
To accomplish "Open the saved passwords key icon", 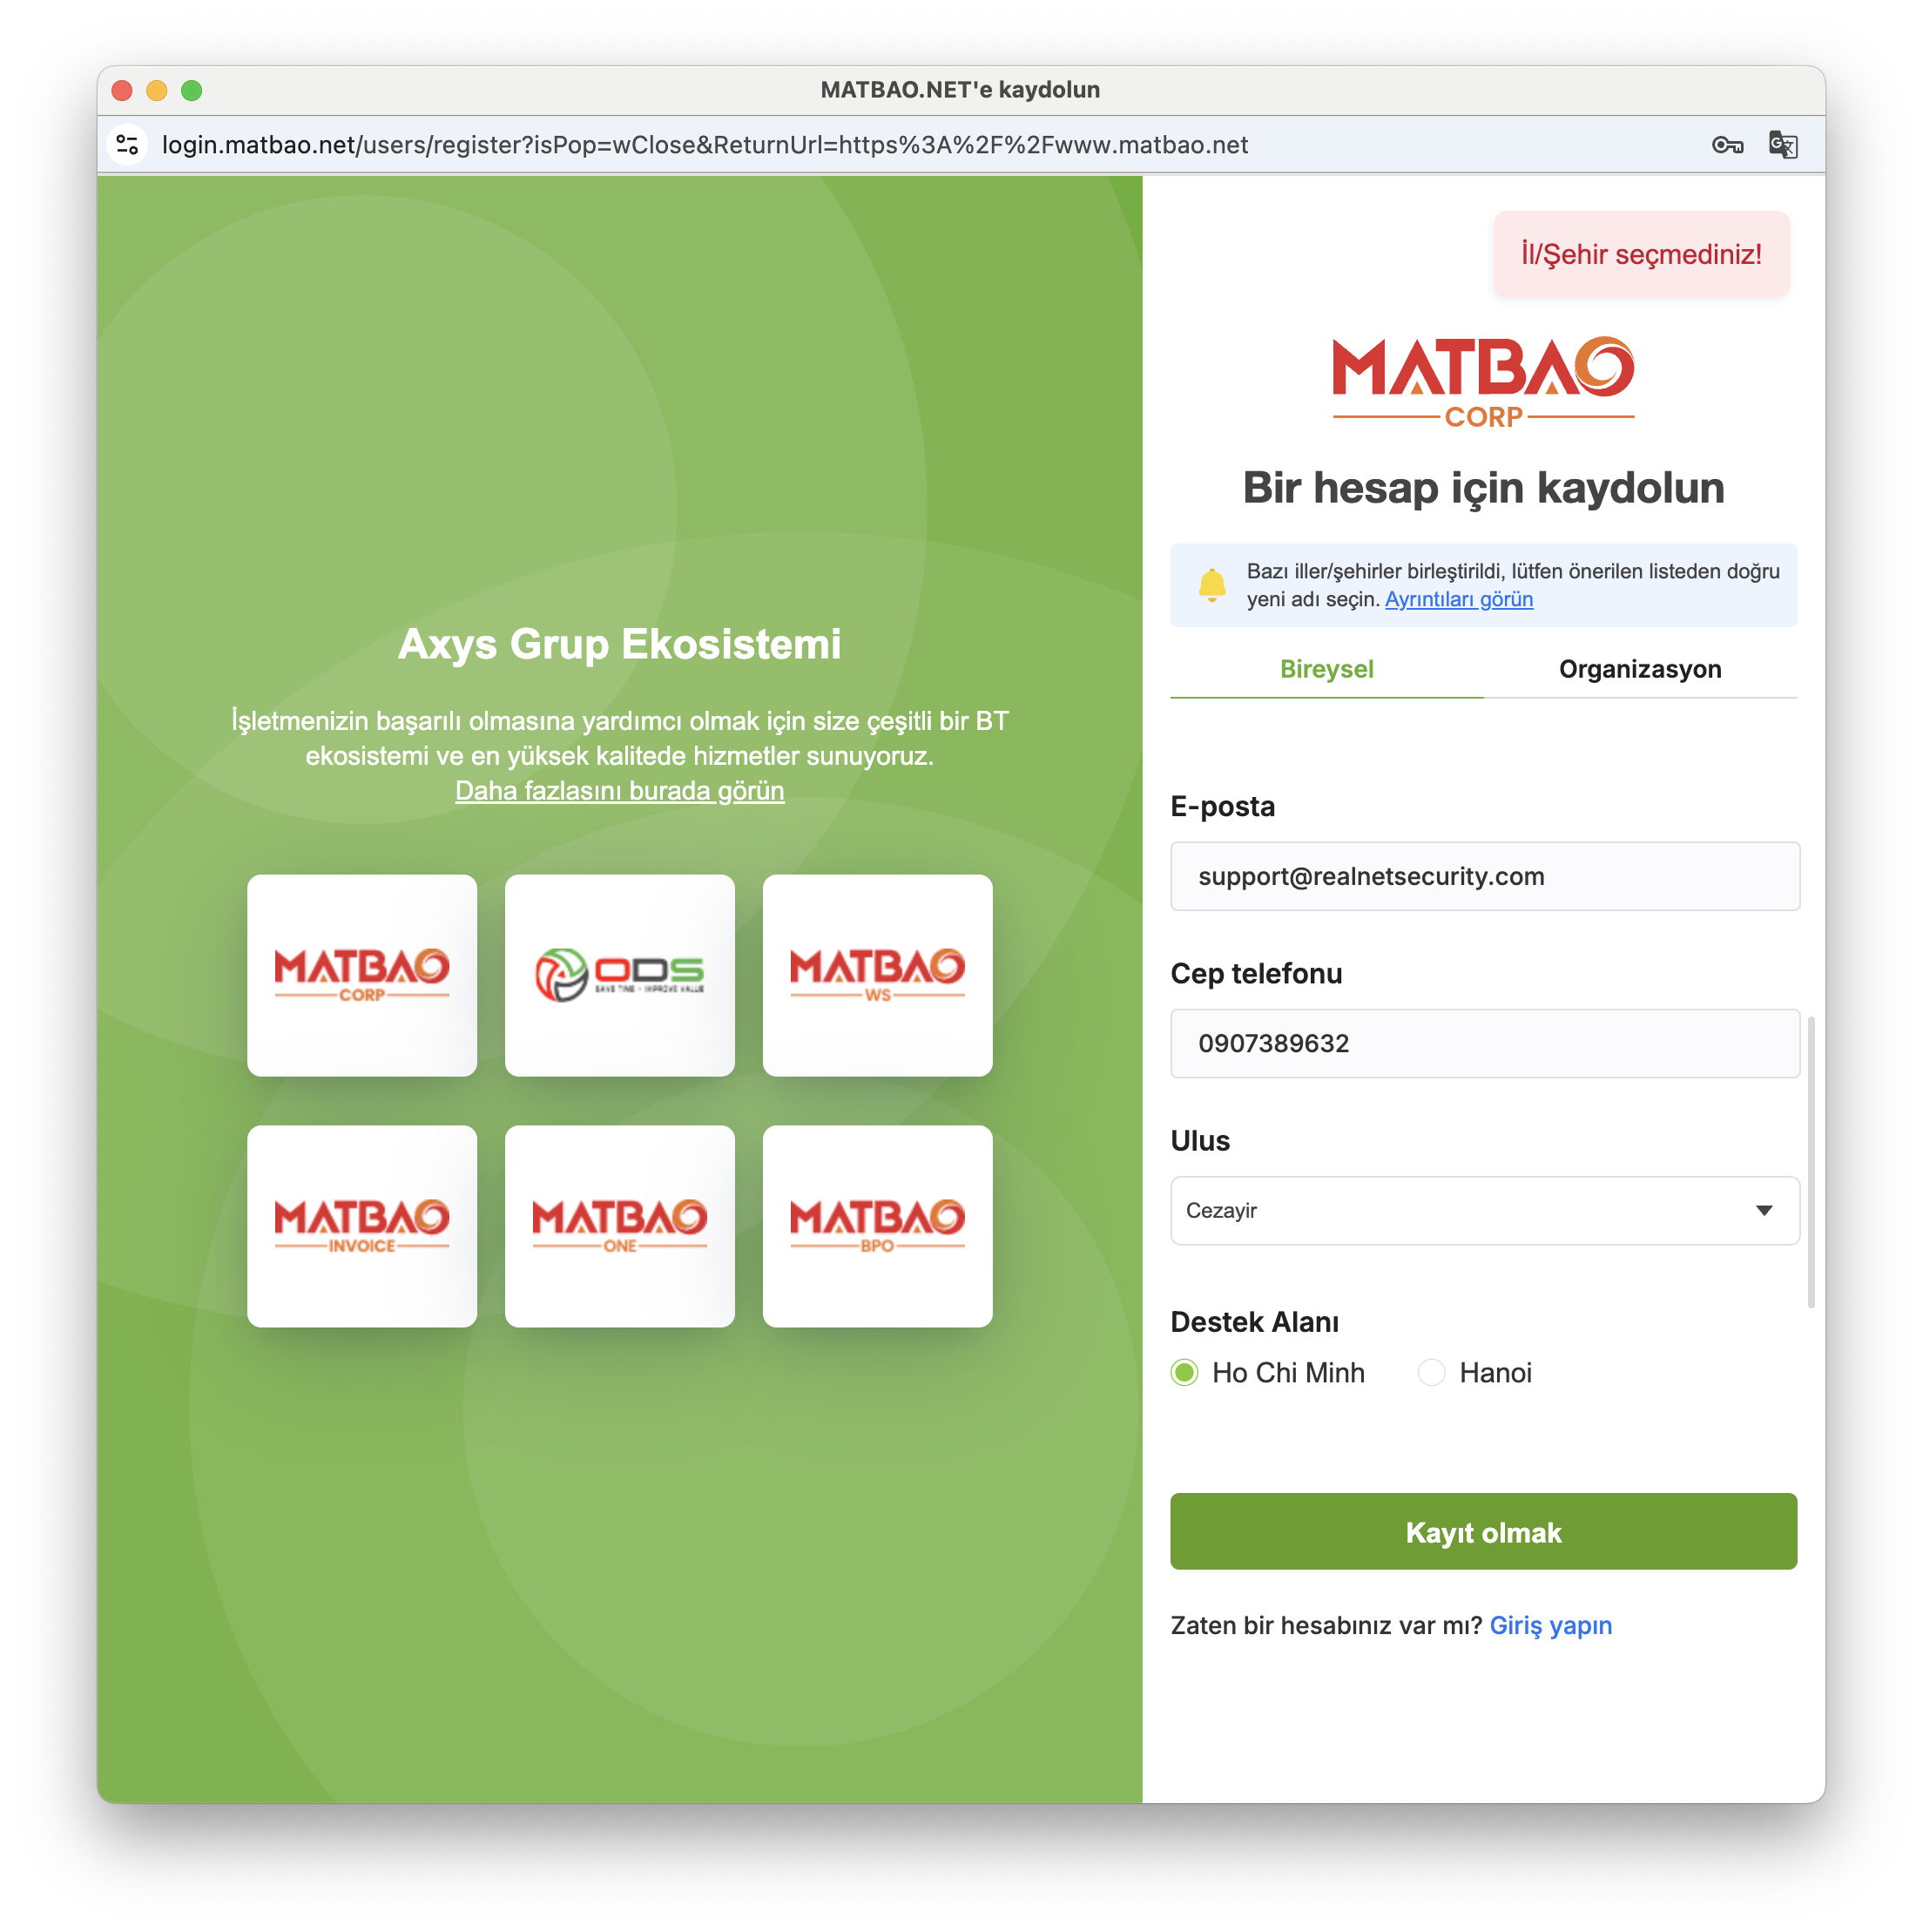I will coord(1727,145).
